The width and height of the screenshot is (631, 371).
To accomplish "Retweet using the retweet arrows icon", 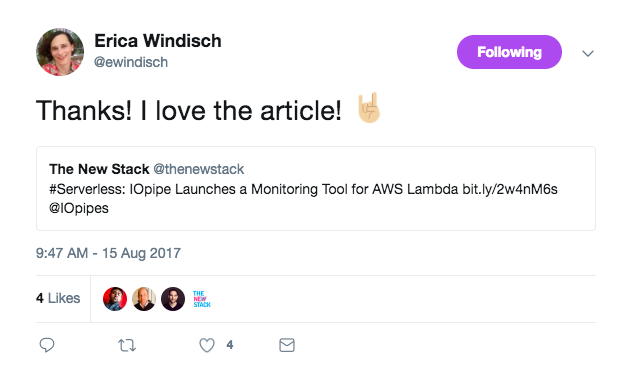I will click(127, 345).
